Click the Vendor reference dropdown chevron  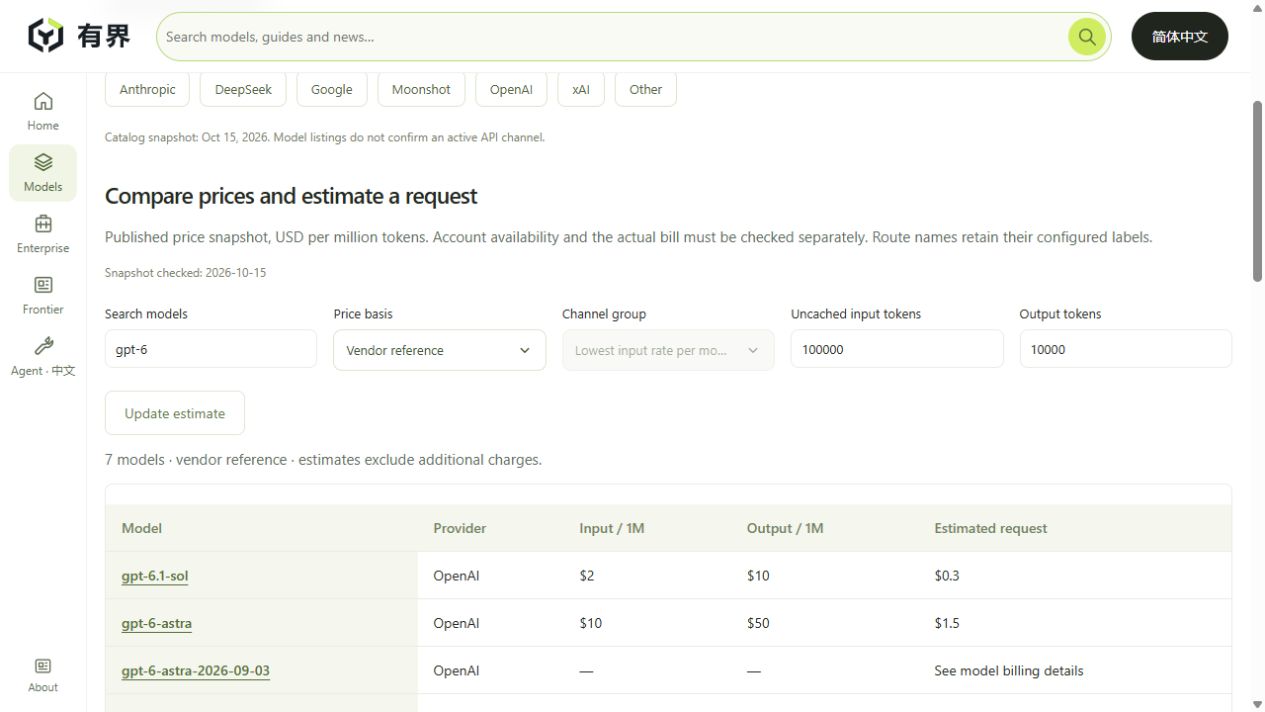tap(525, 351)
